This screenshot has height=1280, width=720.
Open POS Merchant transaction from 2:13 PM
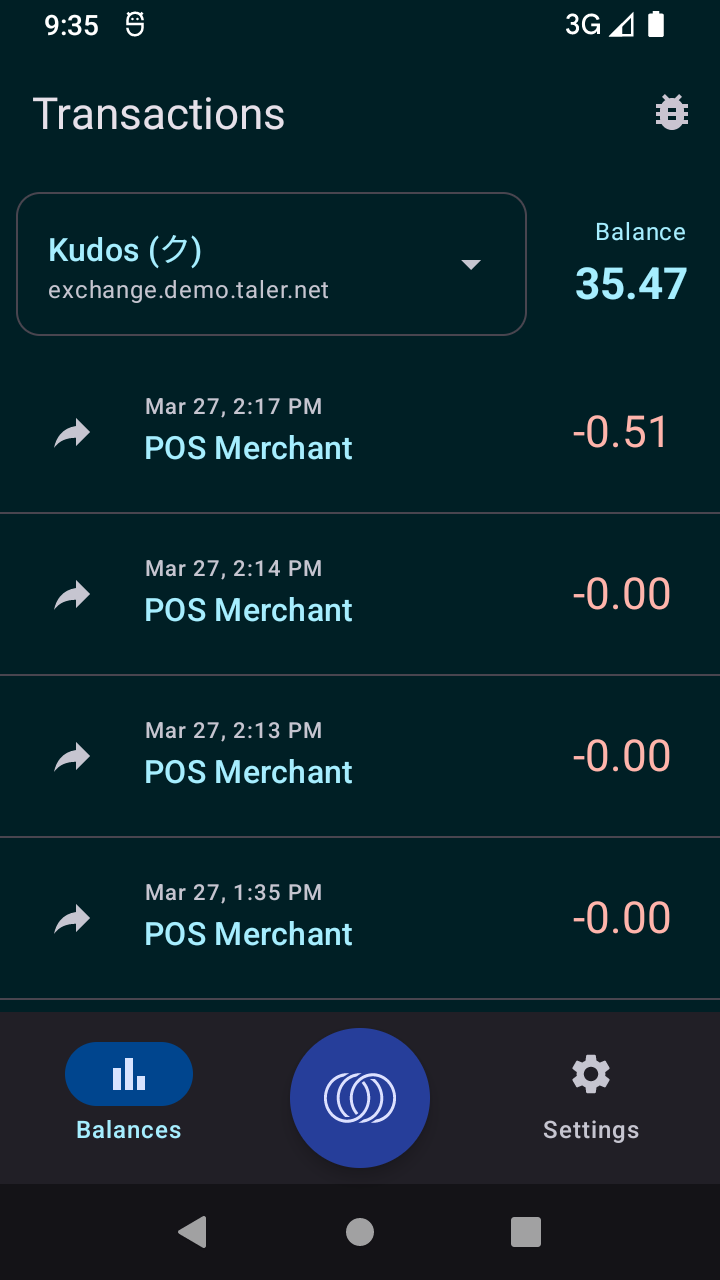[360, 757]
